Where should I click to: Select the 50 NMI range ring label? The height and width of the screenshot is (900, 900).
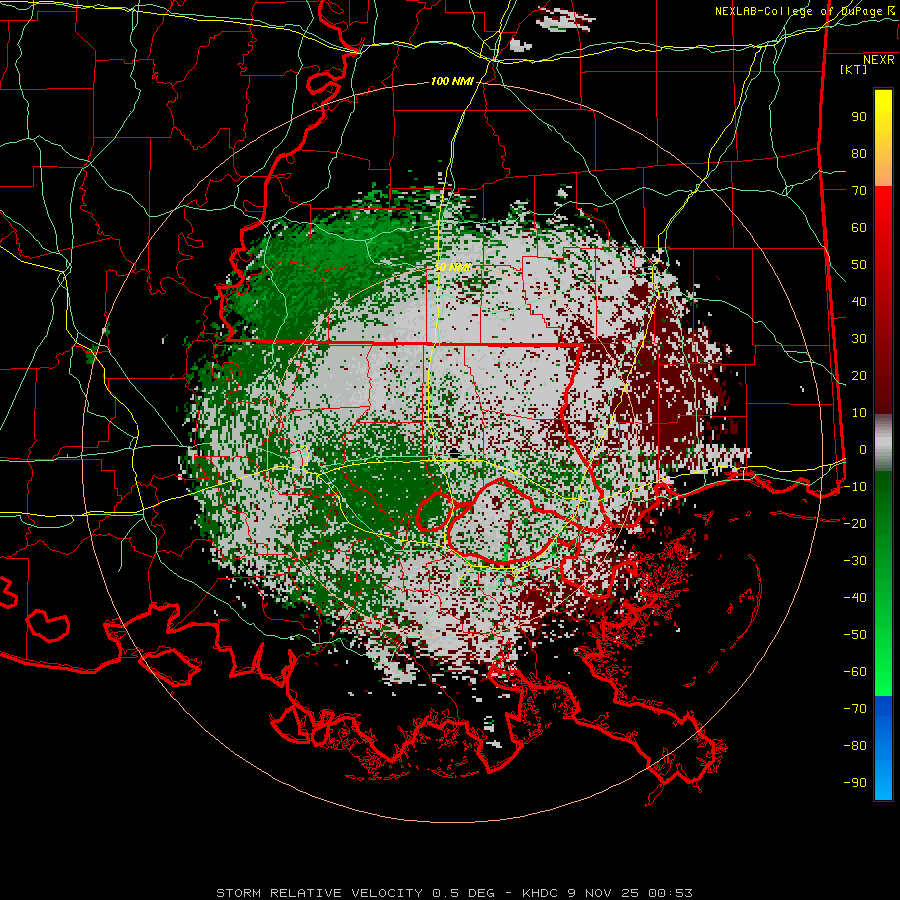click(x=452, y=267)
